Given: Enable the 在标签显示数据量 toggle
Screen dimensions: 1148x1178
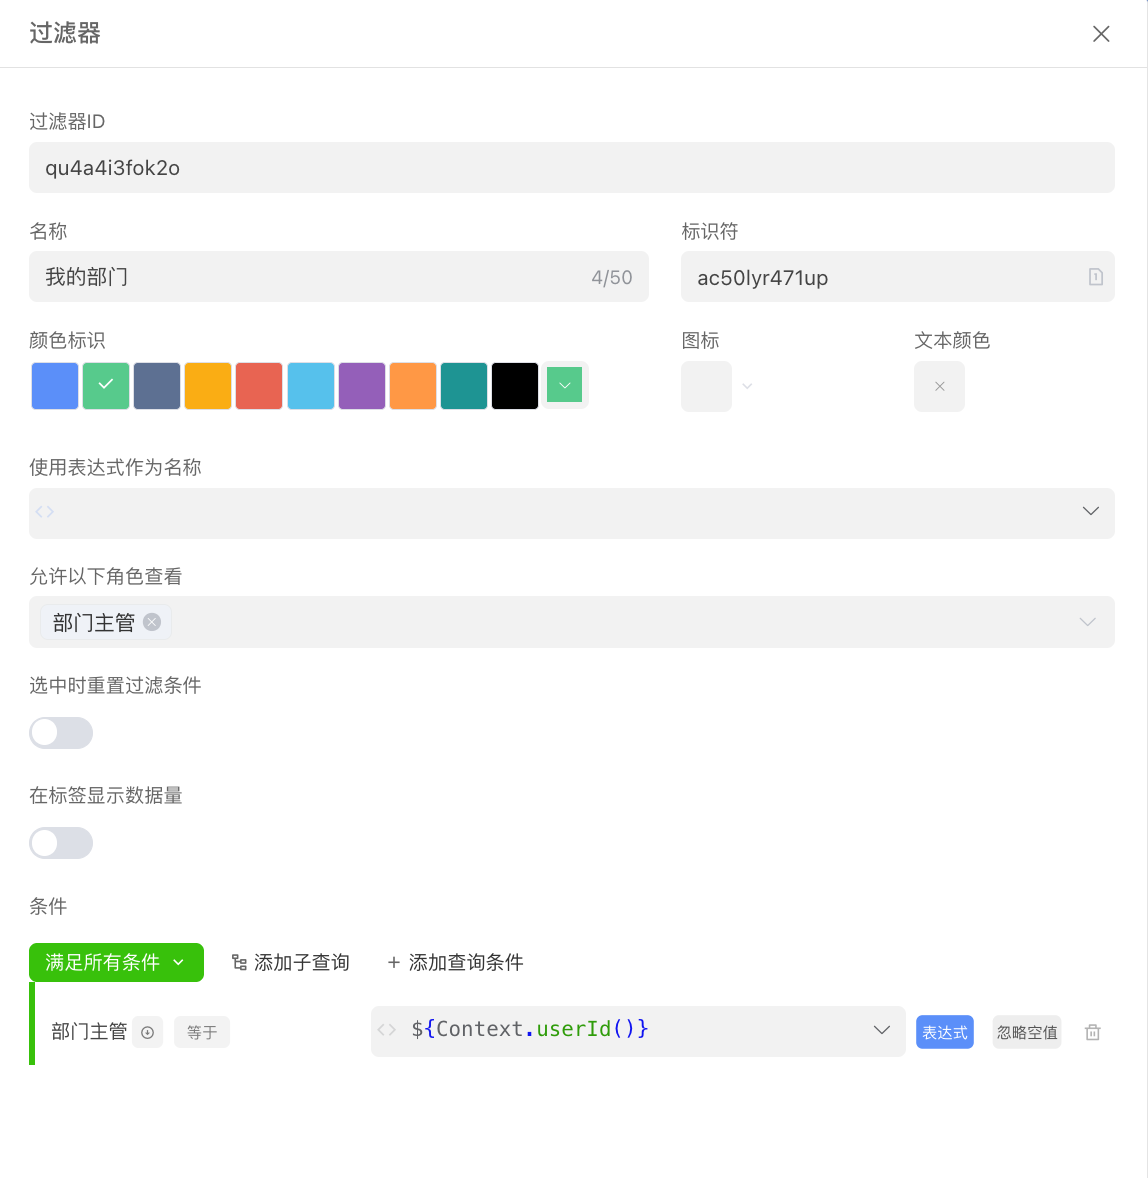Looking at the screenshot, I should [x=60, y=842].
